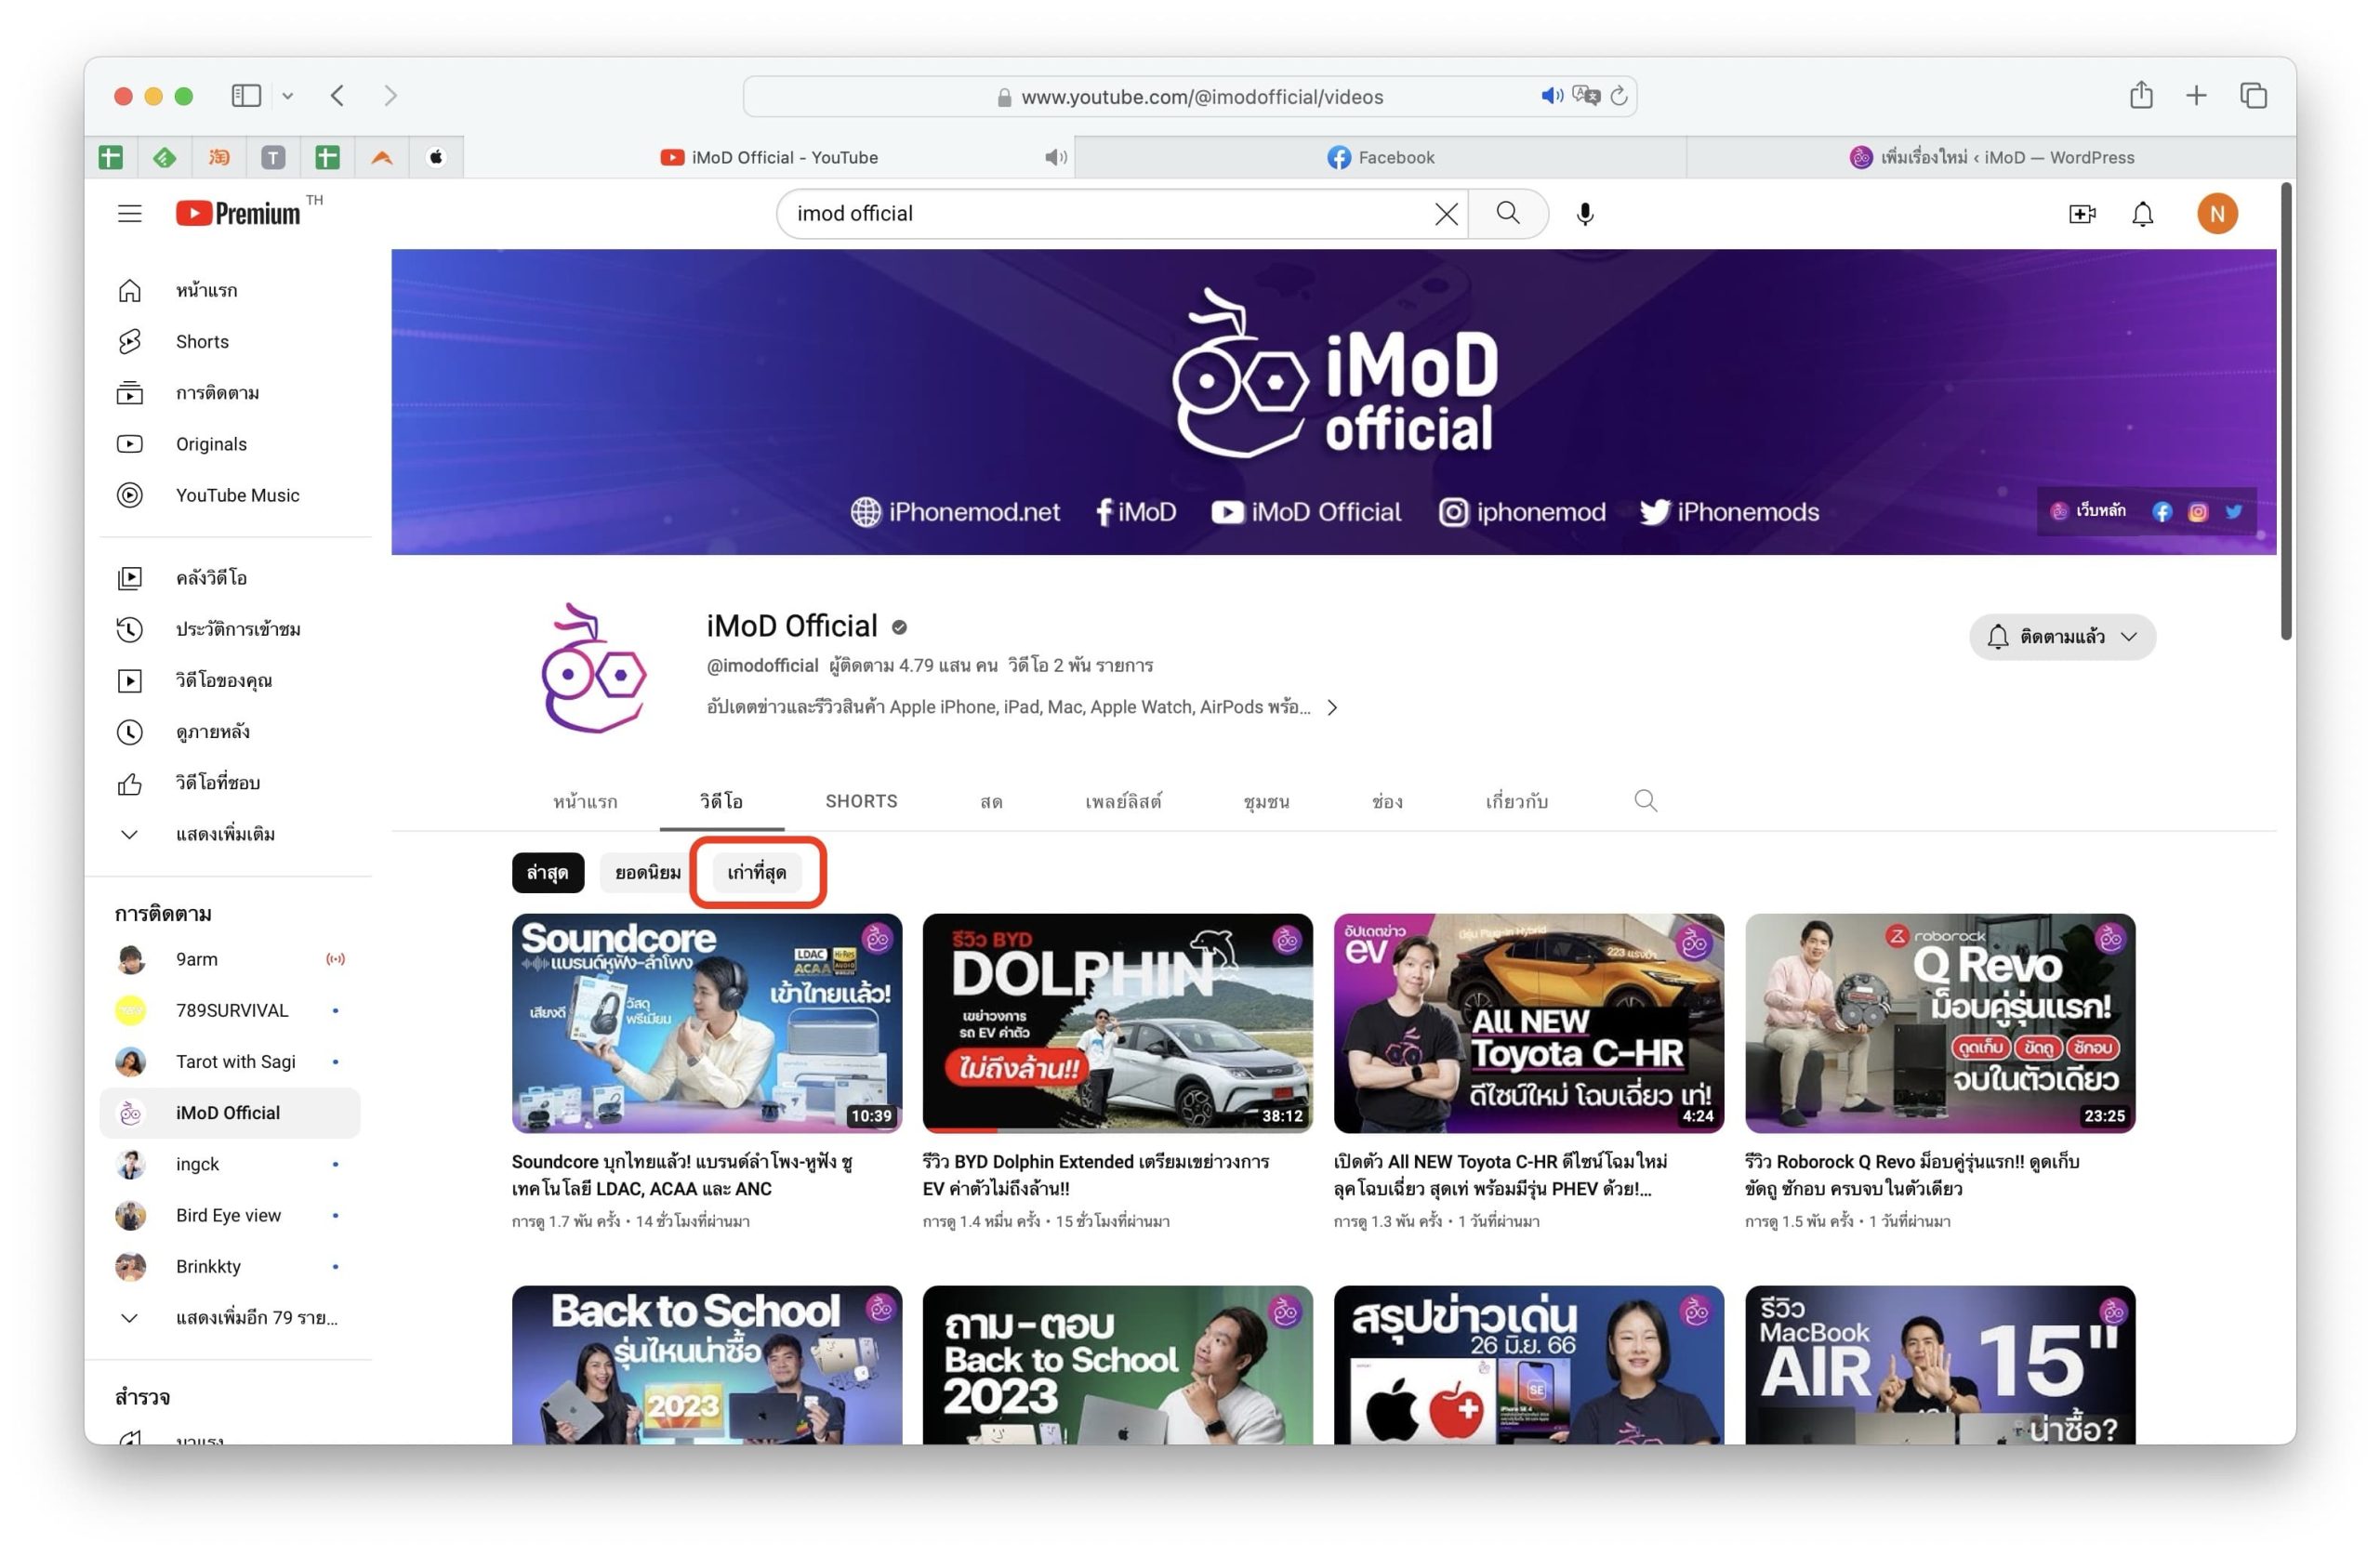Expand the ติดตามแล้ว subscription dropdown
This screenshot has height=1556, width=2380.
click(x=2062, y=637)
